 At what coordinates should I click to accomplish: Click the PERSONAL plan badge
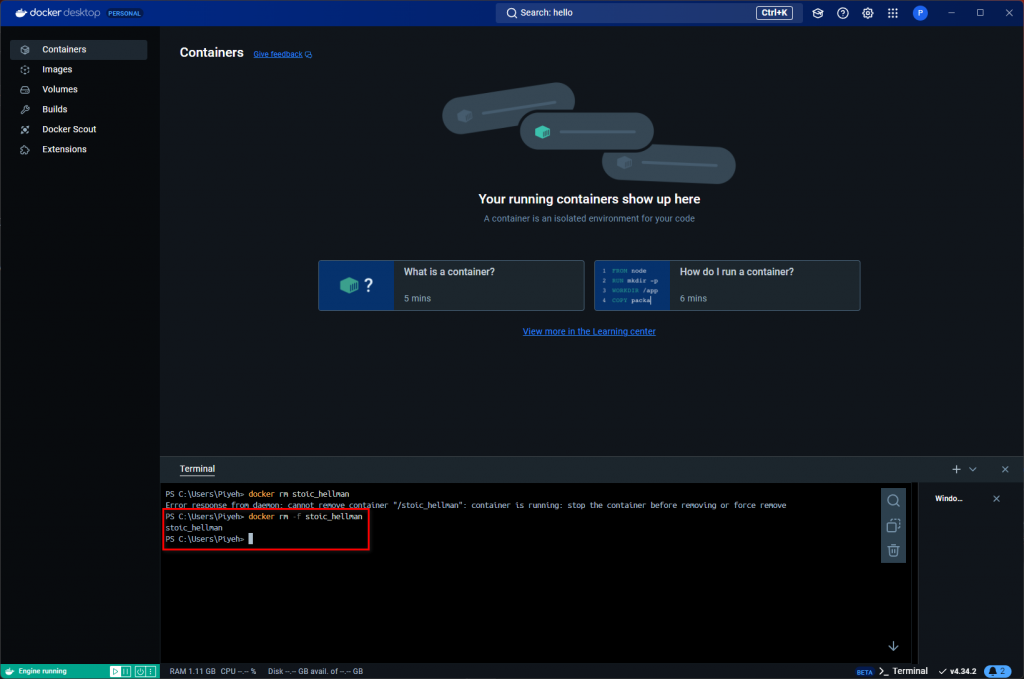pos(124,13)
